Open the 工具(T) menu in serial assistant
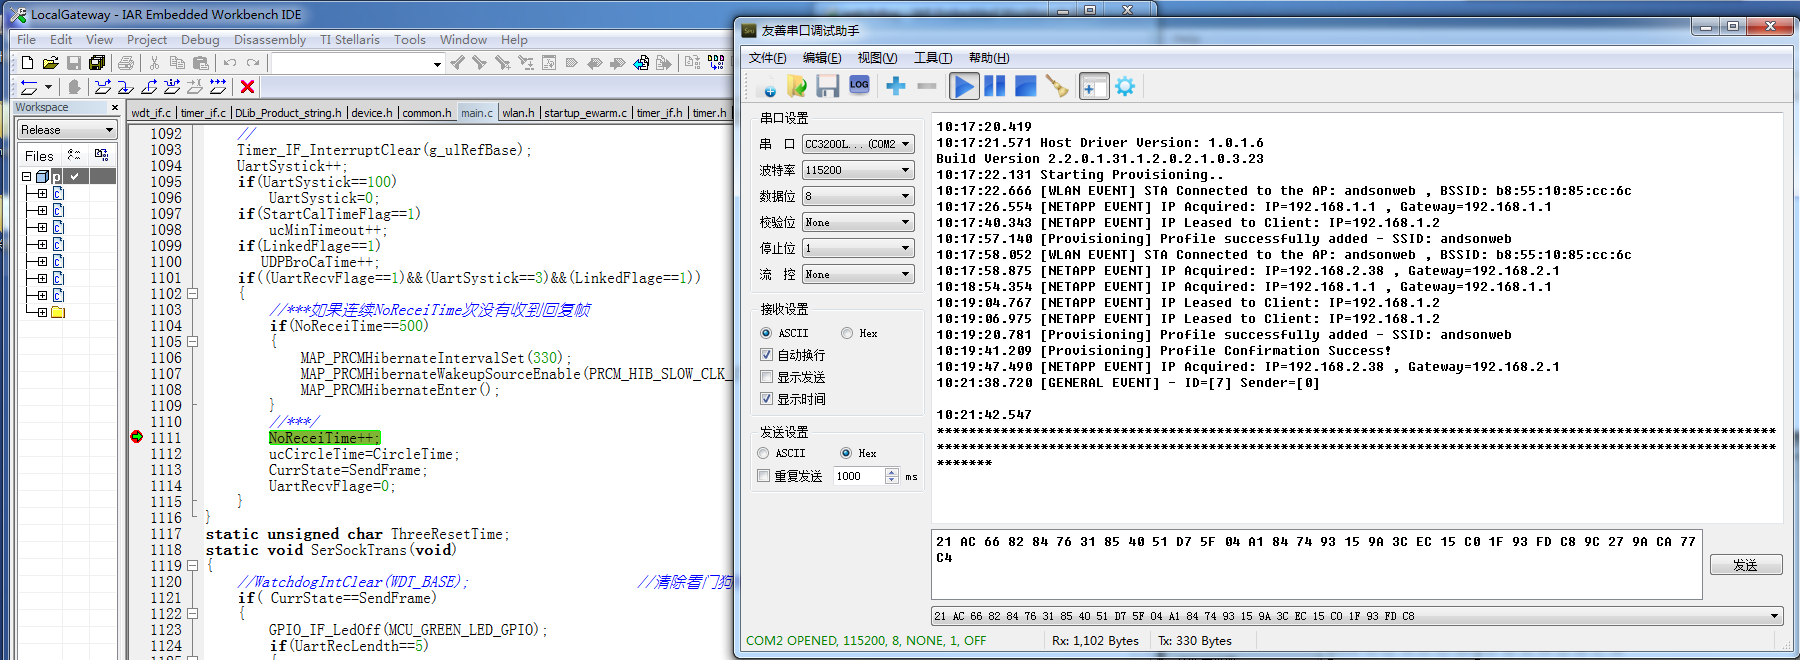1800x660 pixels. pyautogui.click(x=932, y=58)
